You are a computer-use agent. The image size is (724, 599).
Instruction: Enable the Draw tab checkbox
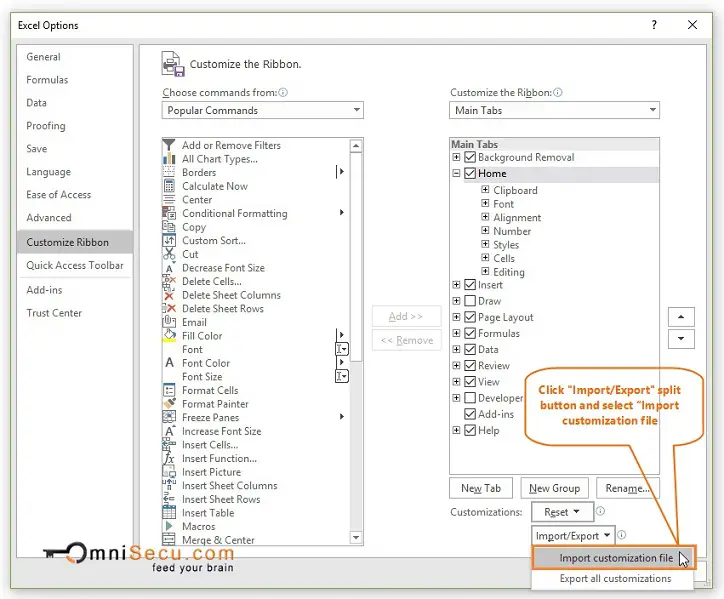pos(470,301)
